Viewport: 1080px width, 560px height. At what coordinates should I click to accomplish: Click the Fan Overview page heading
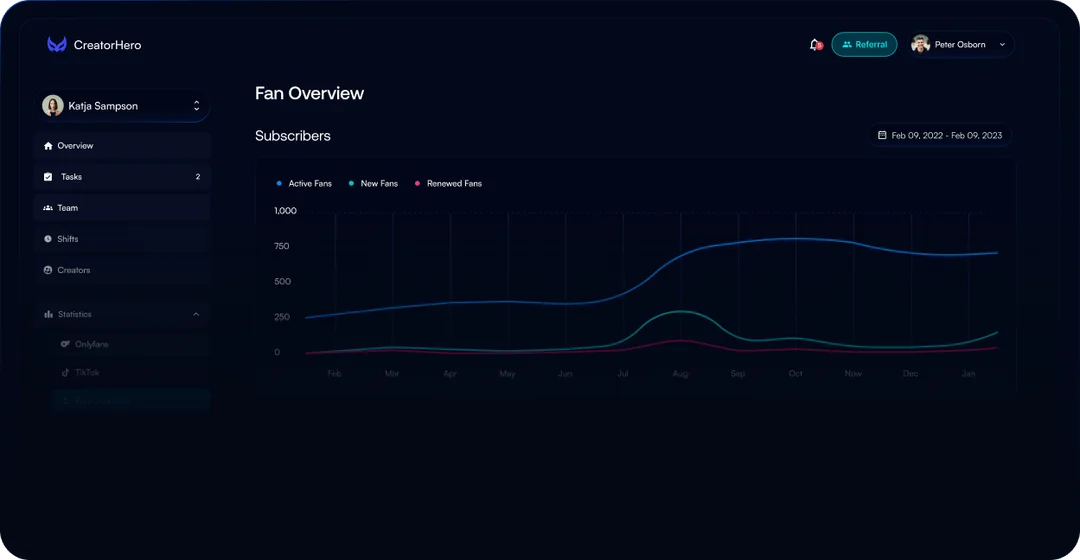tap(309, 94)
